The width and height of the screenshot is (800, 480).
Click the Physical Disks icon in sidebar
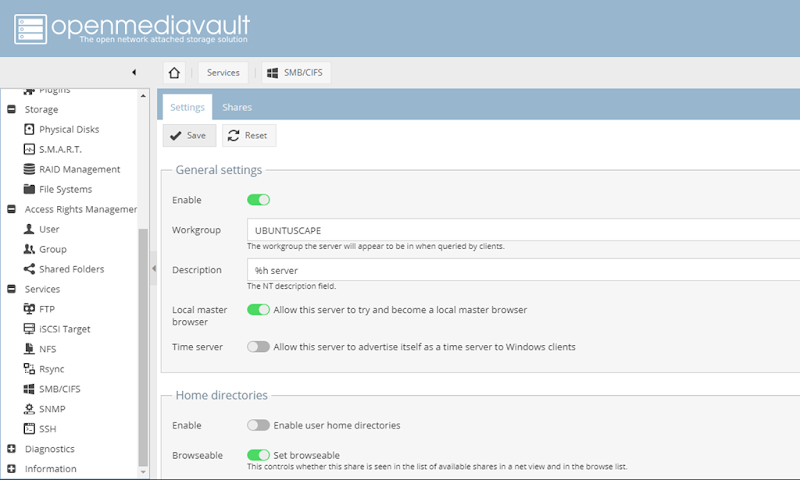coord(29,129)
